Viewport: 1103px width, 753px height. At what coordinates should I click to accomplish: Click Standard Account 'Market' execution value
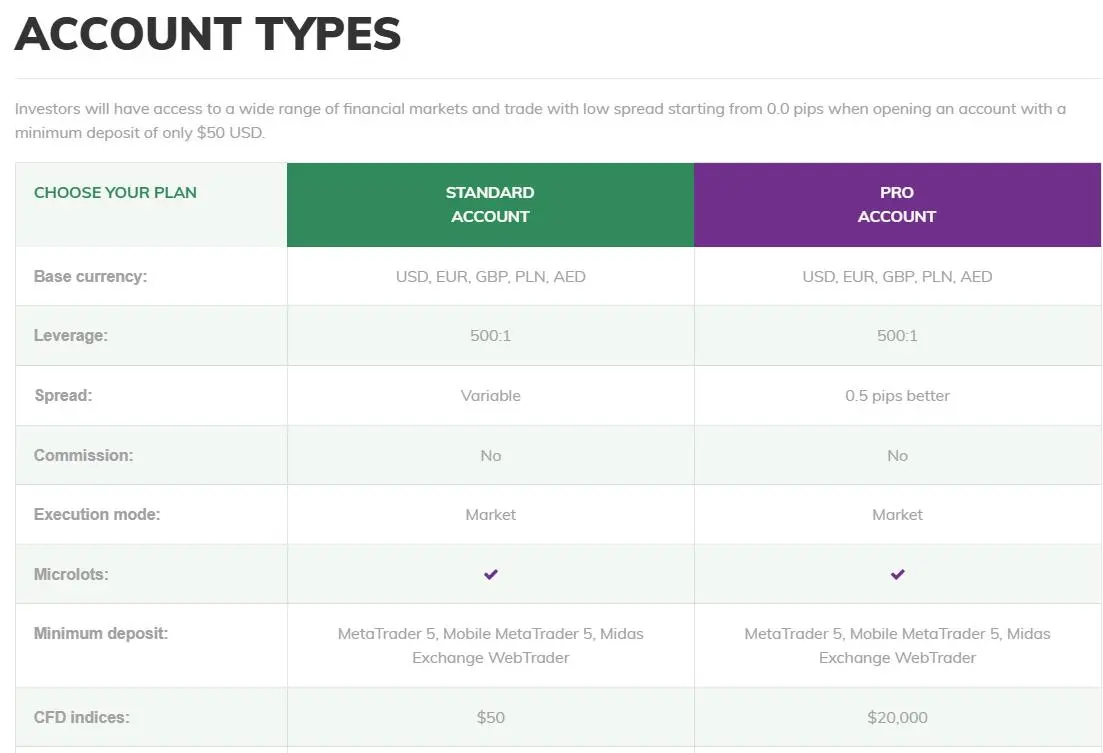point(490,514)
